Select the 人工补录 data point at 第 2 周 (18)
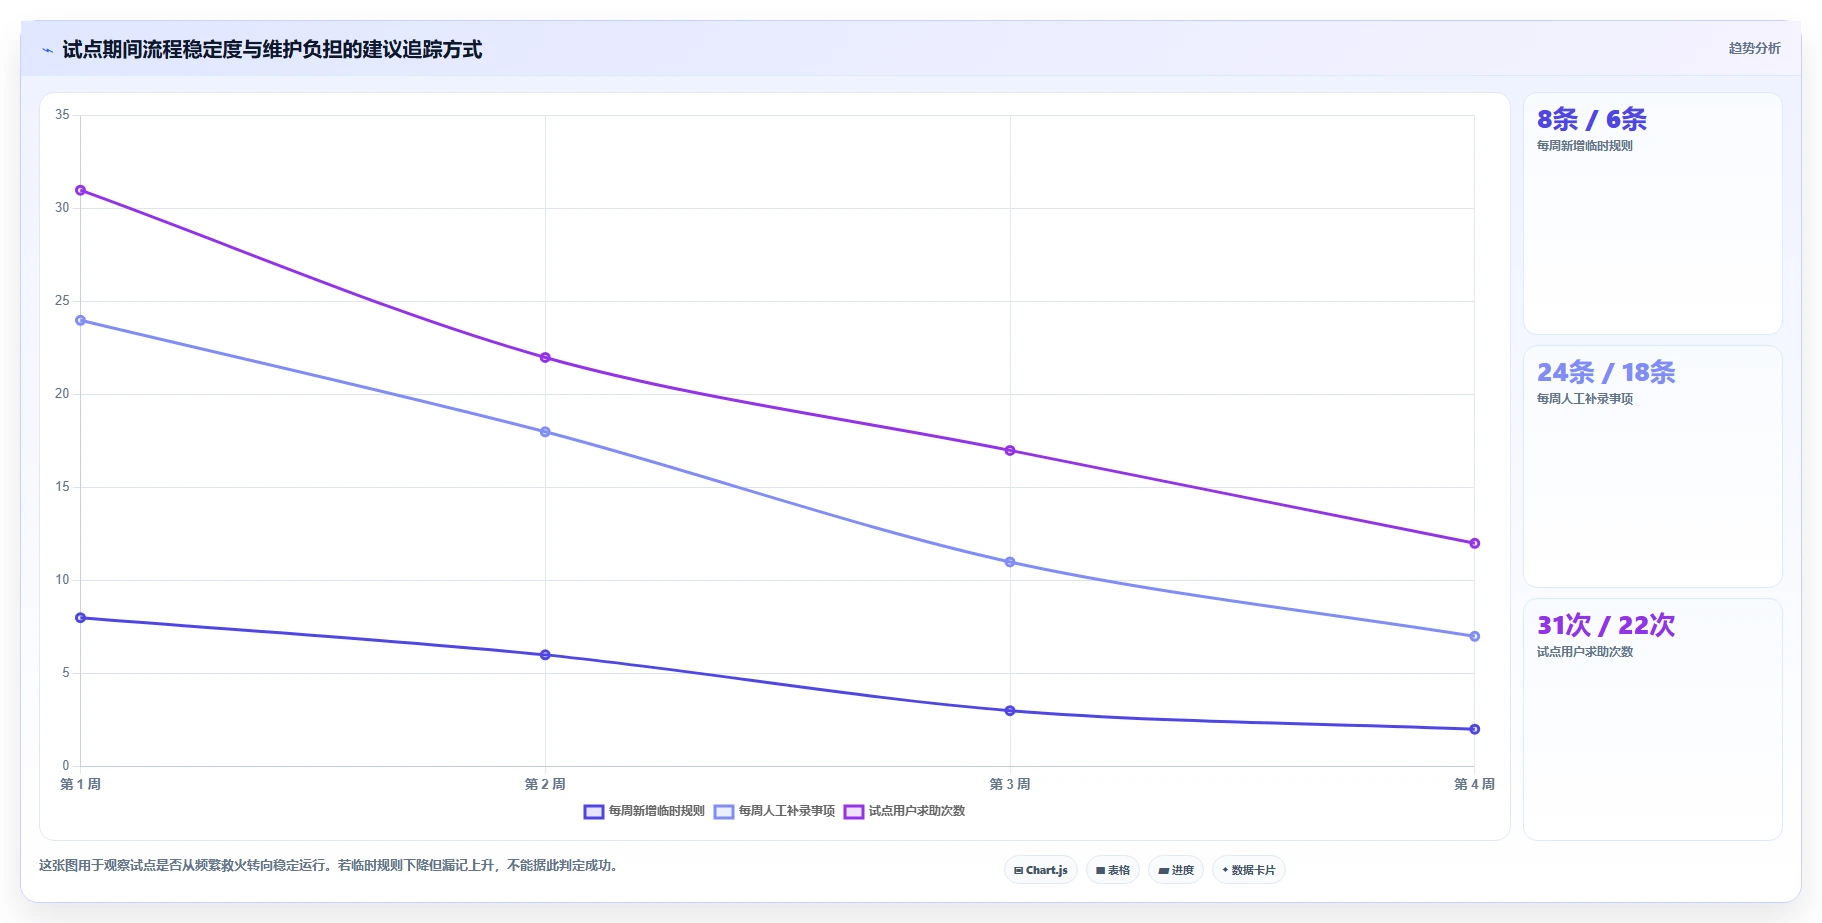This screenshot has width=1822, height=923. 545,432
